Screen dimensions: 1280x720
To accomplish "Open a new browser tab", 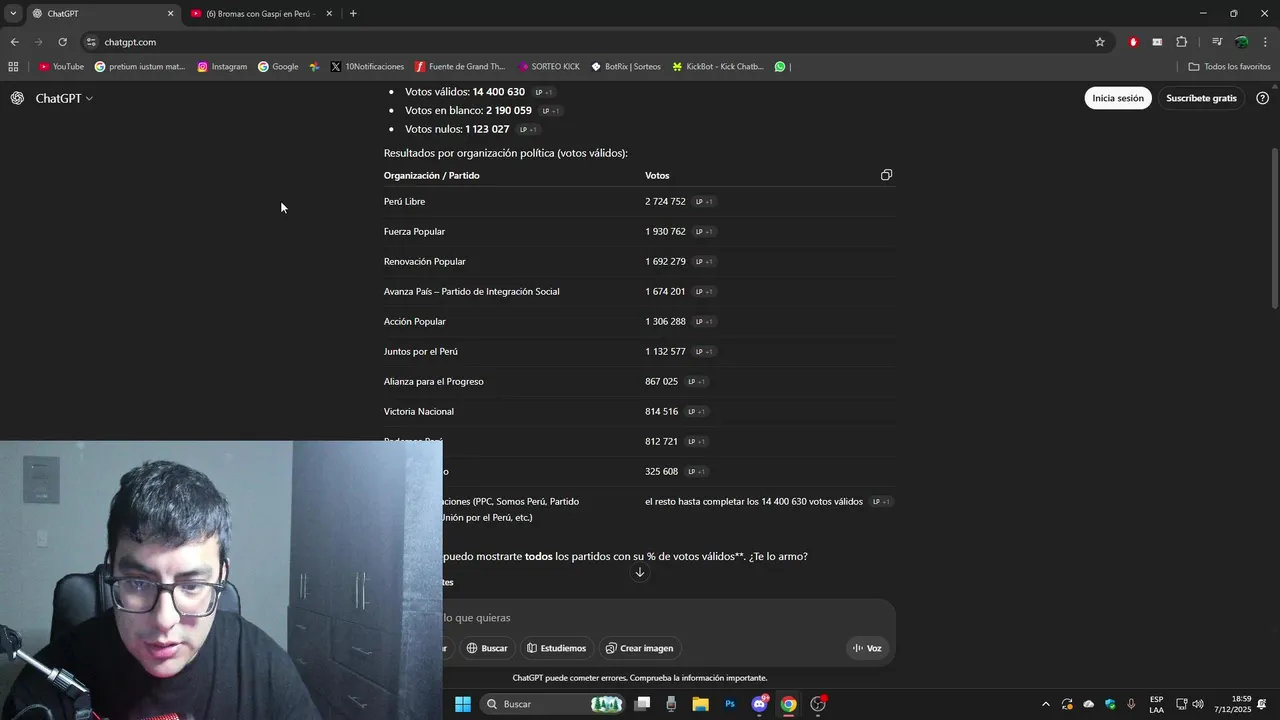I will coord(353,14).
